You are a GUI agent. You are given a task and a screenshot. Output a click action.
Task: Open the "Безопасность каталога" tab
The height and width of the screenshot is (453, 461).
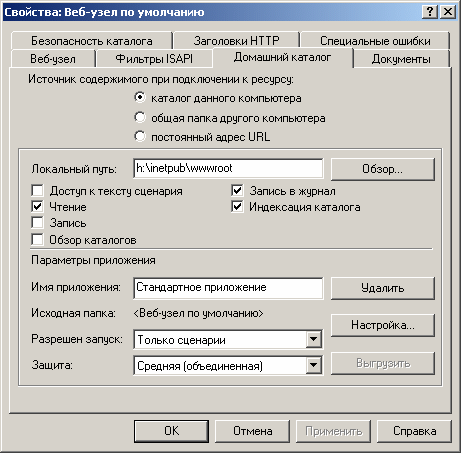(92, 41)
